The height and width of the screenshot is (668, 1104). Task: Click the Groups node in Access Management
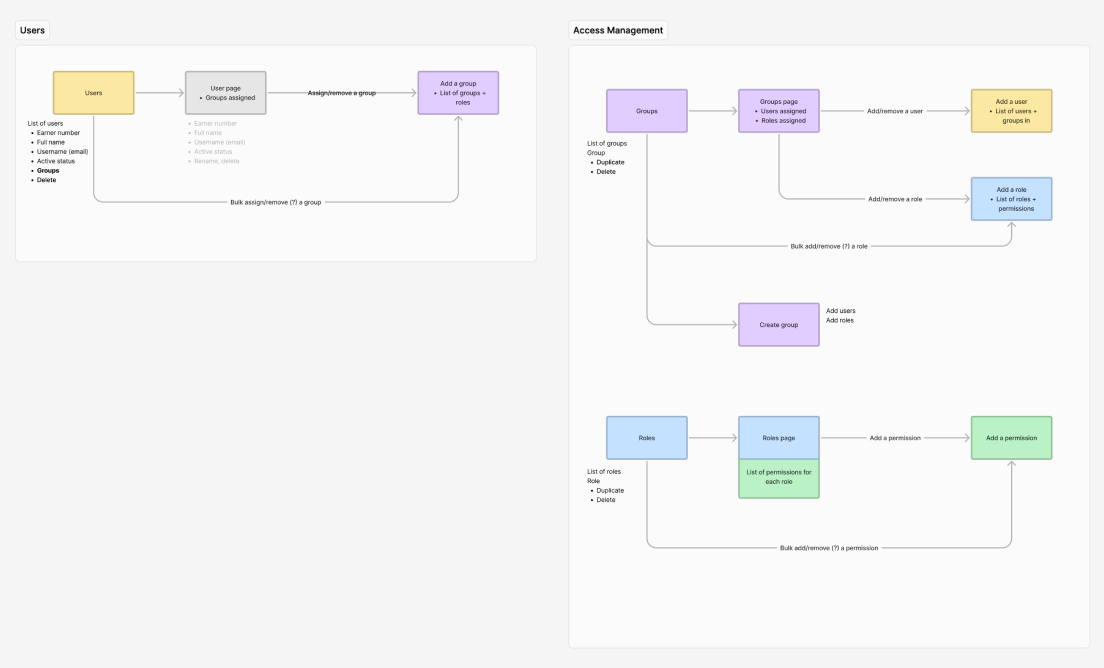(646, 111)
